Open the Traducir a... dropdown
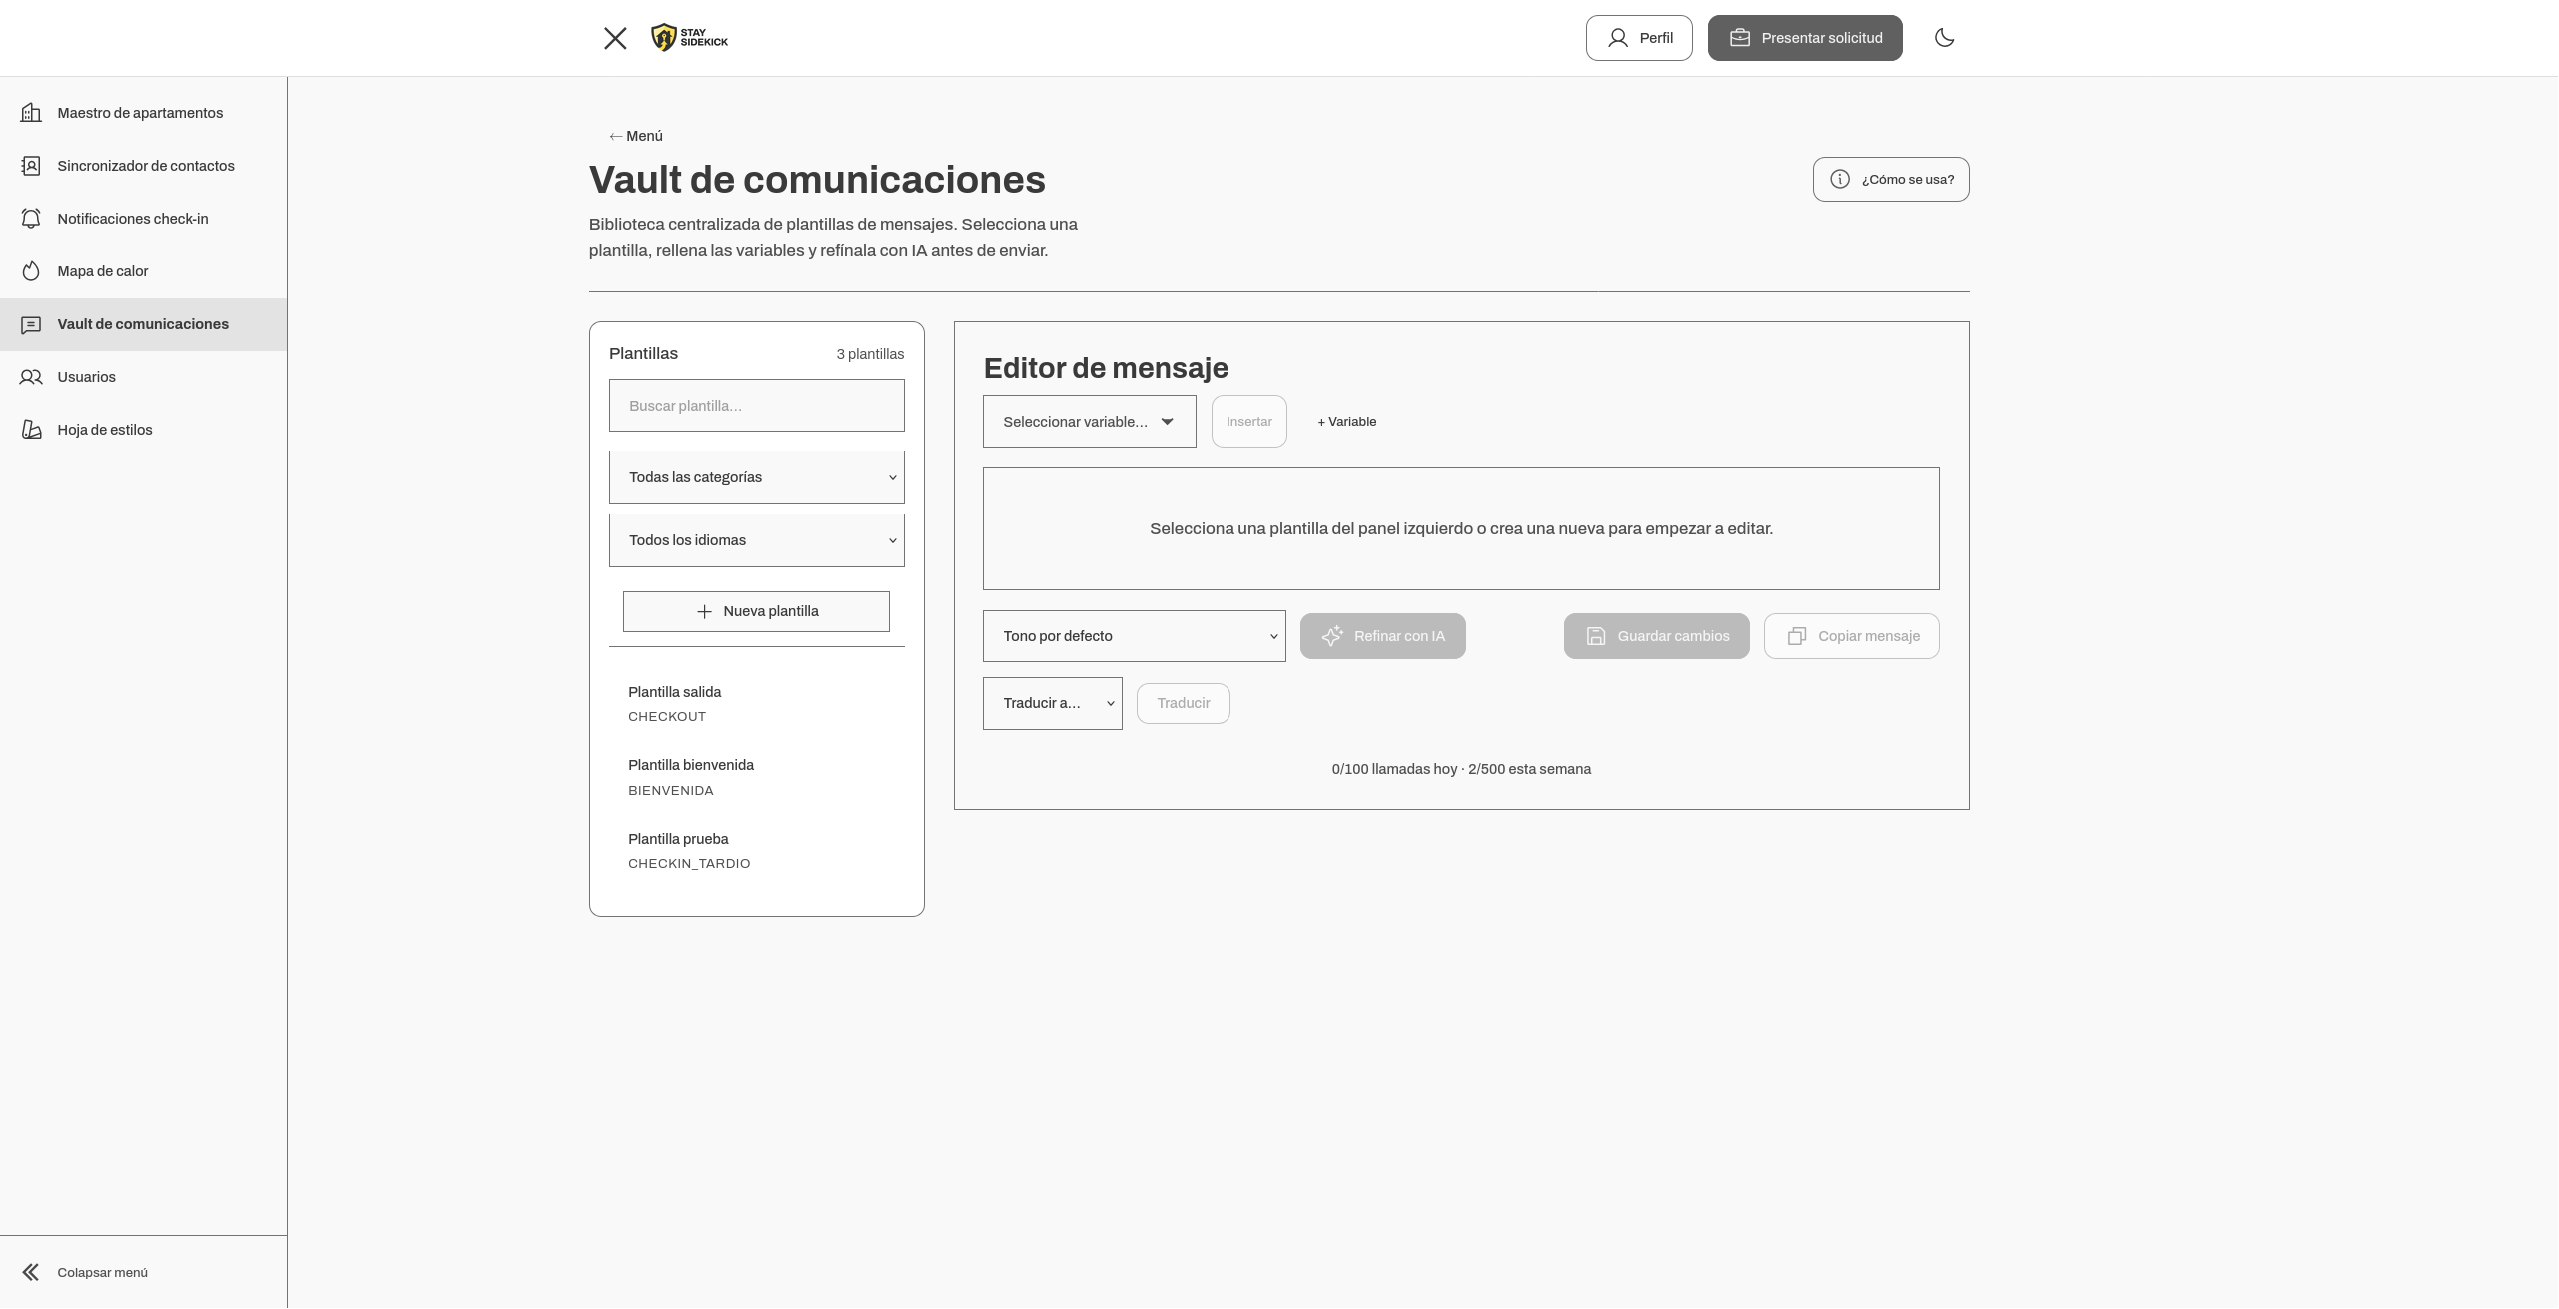2559x1309 pixels. pyautogui.click(x=1053, y=704)
